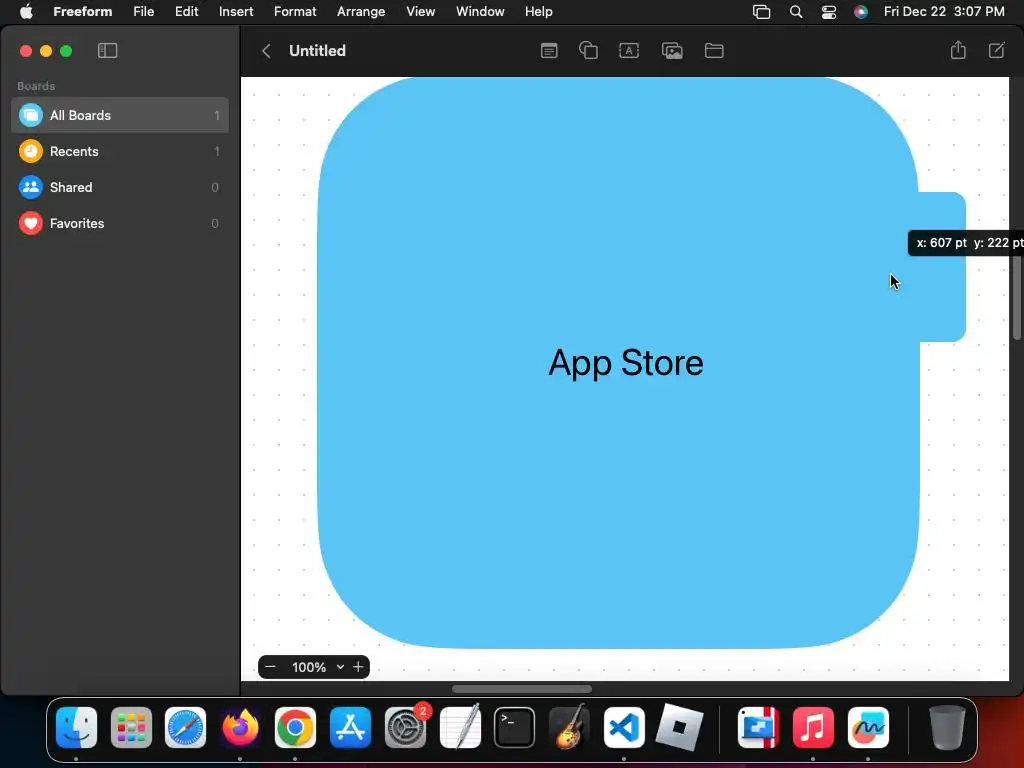This screenshot has height=768, width=1024.
Task: Click the date and time in menu bar
Action: [944, 11]
